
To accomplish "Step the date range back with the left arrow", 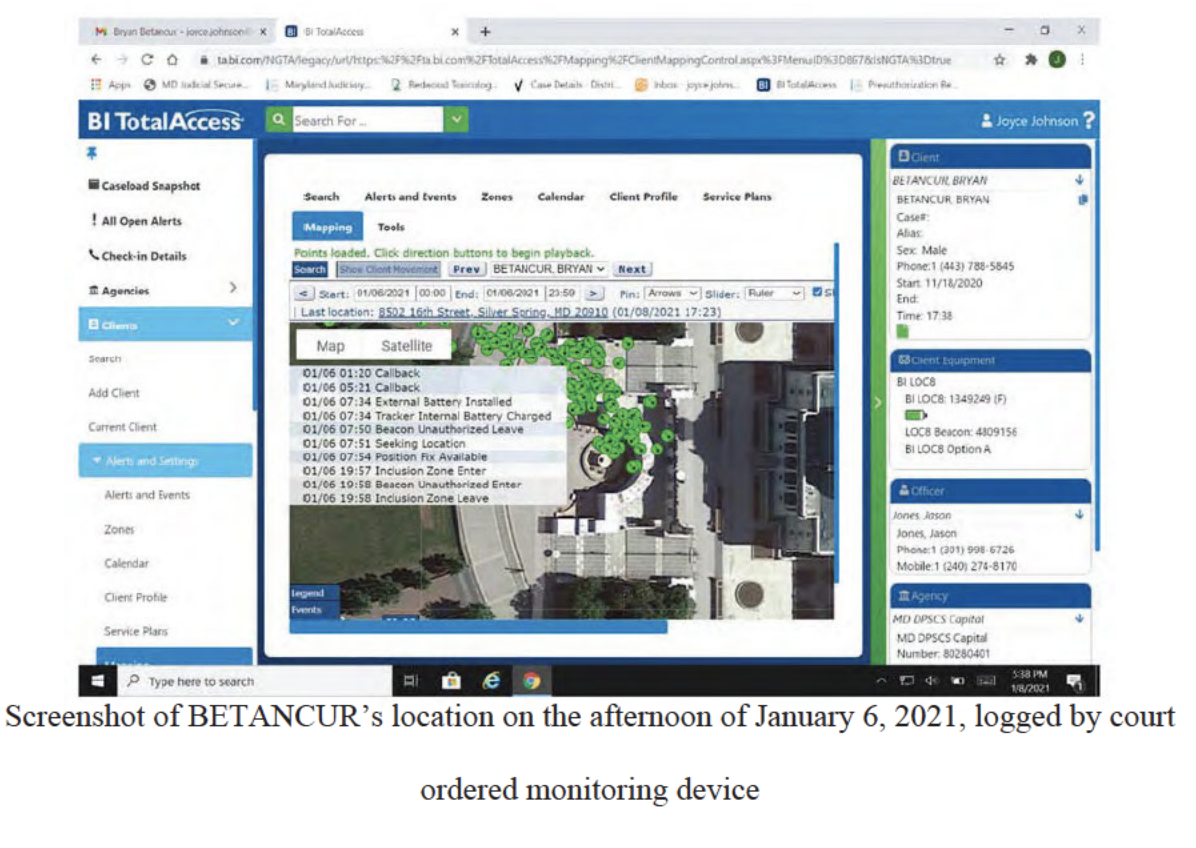I will coord(304,293).
